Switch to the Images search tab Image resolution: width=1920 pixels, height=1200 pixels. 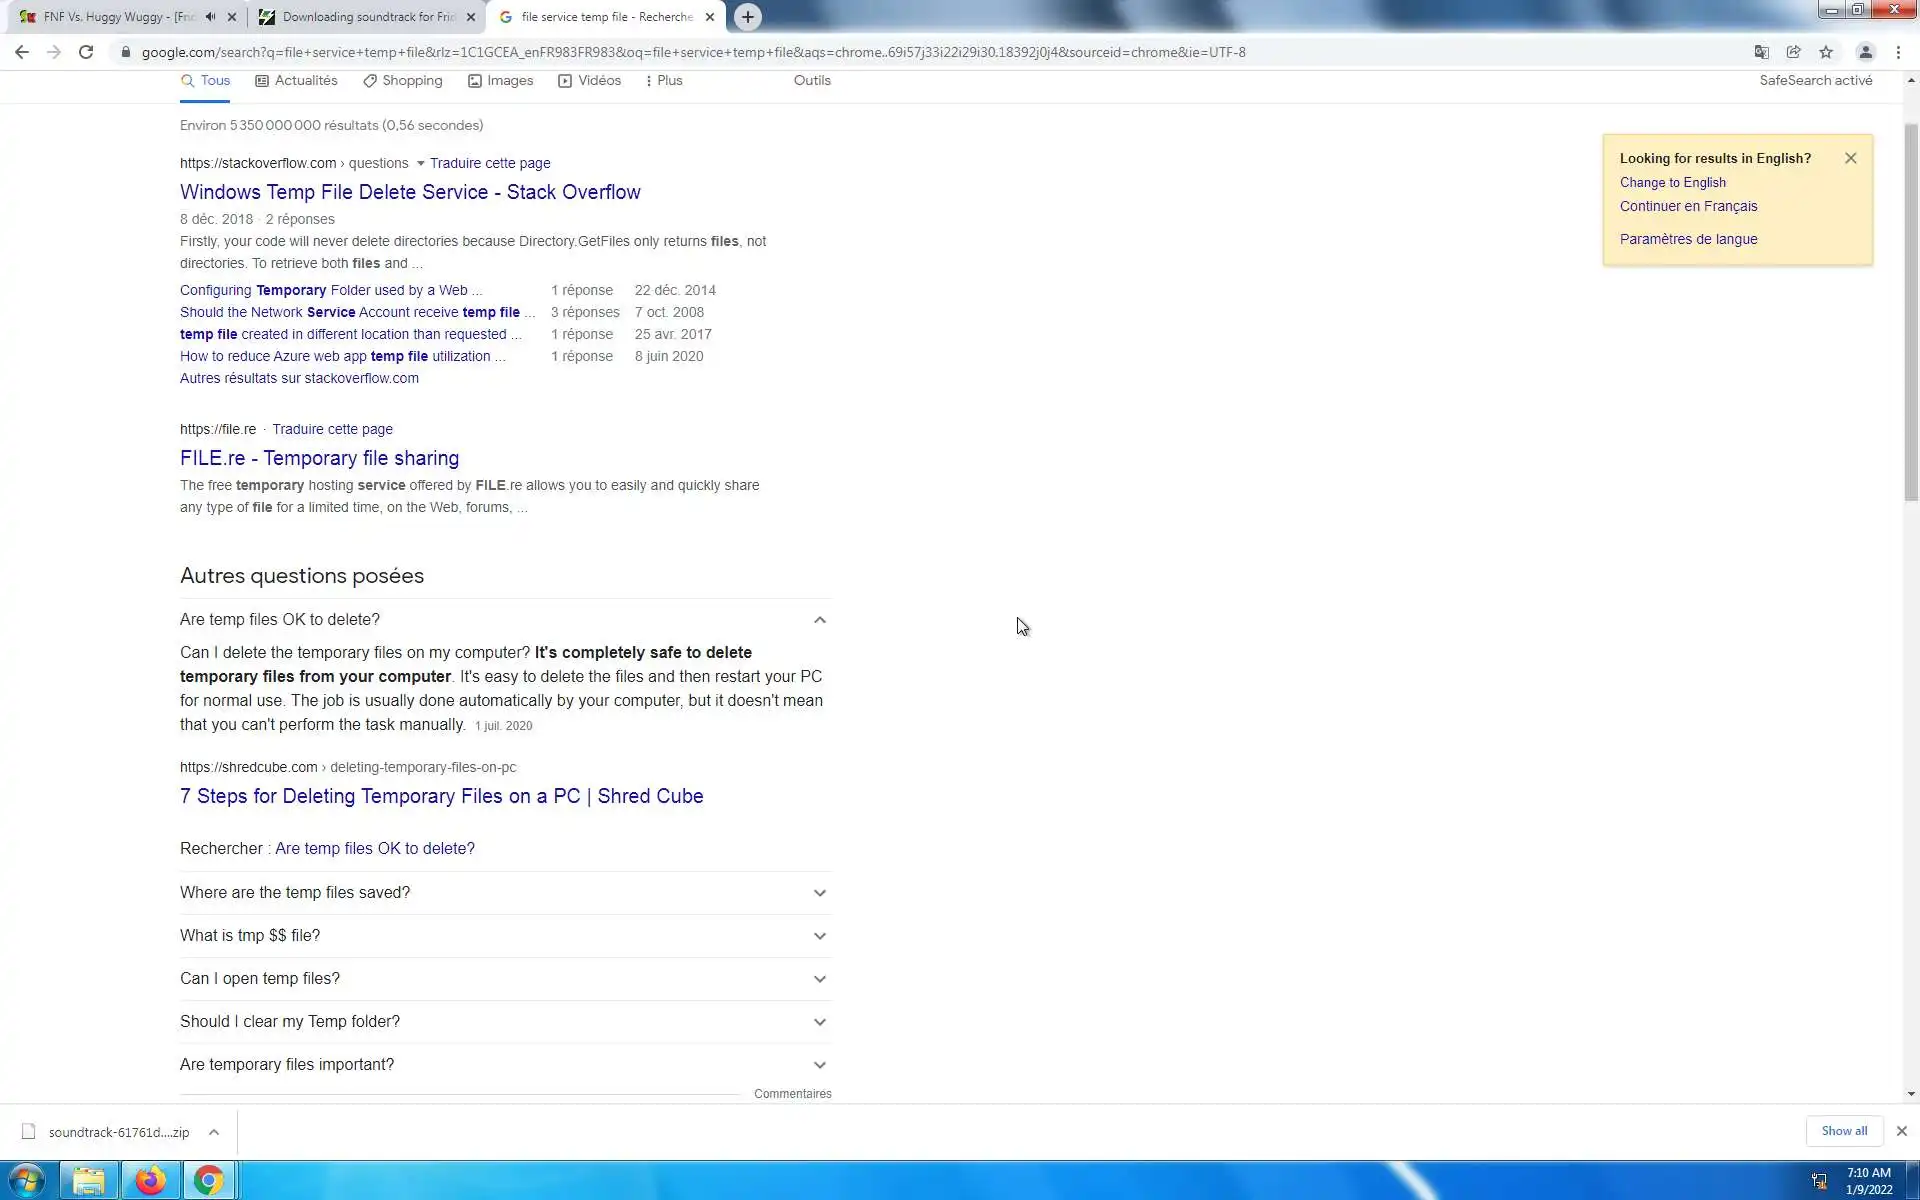(500, 81)
